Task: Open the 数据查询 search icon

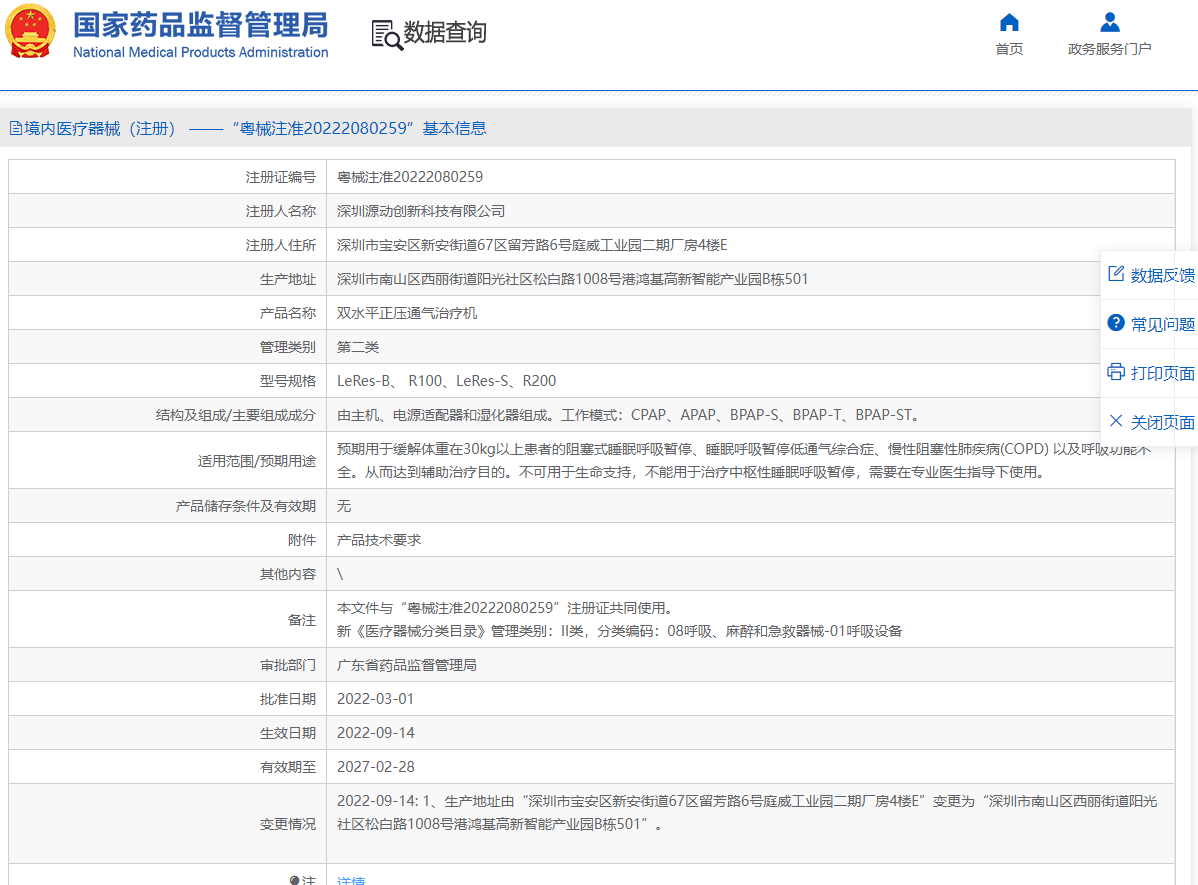Action: pyautogui.click(x=387, y=35)
